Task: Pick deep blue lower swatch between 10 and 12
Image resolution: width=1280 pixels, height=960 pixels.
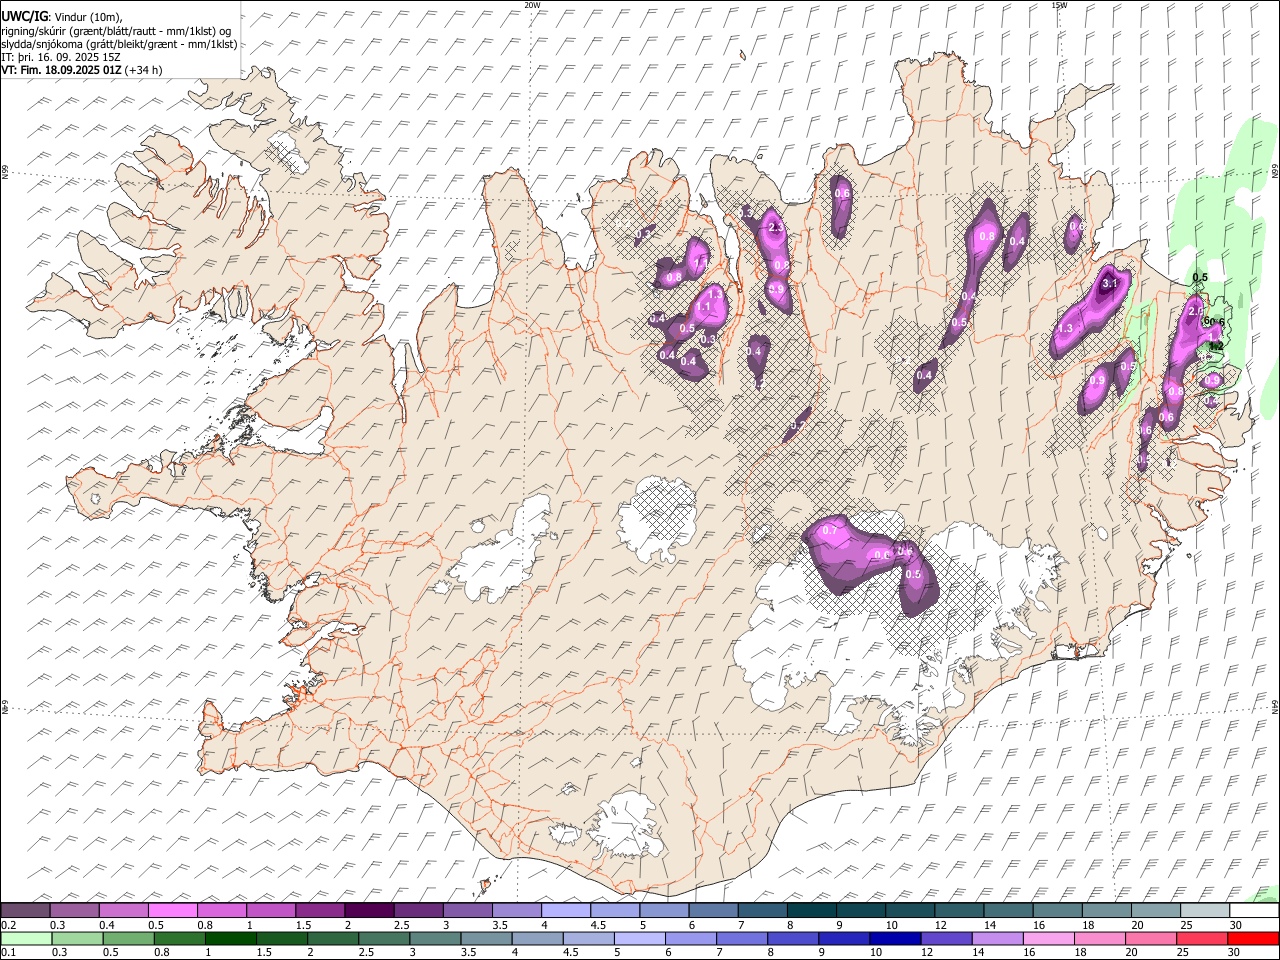Action: [x=895, y=938]
